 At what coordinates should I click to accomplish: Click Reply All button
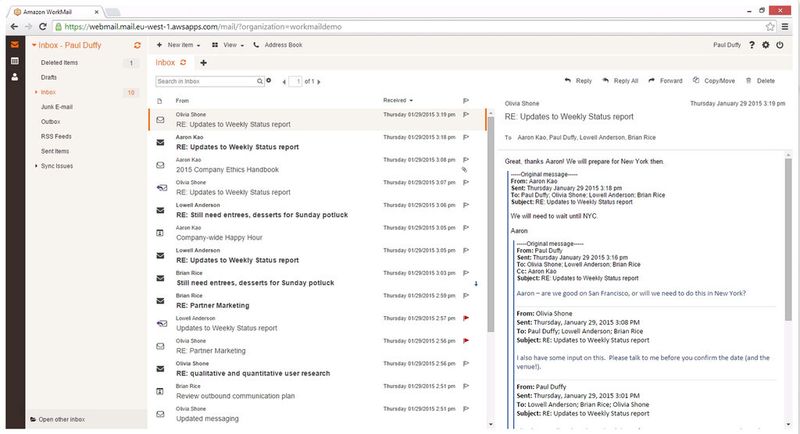click(621, 80)
